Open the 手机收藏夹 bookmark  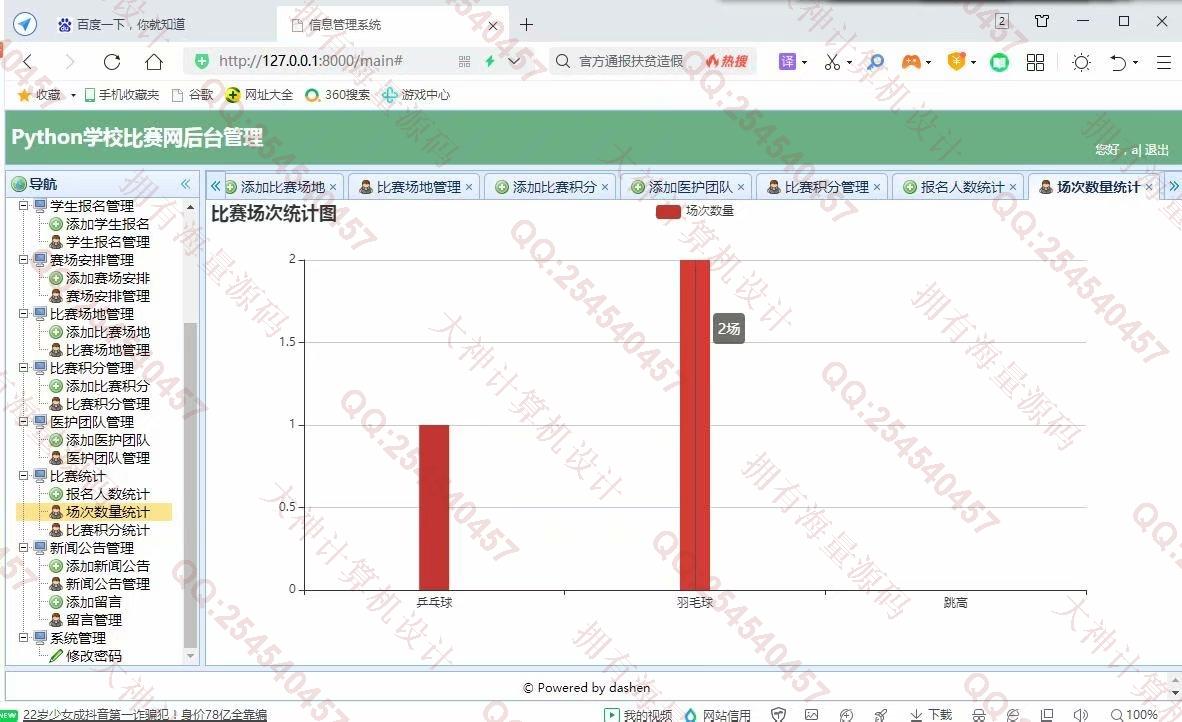(x=121, y=94)
